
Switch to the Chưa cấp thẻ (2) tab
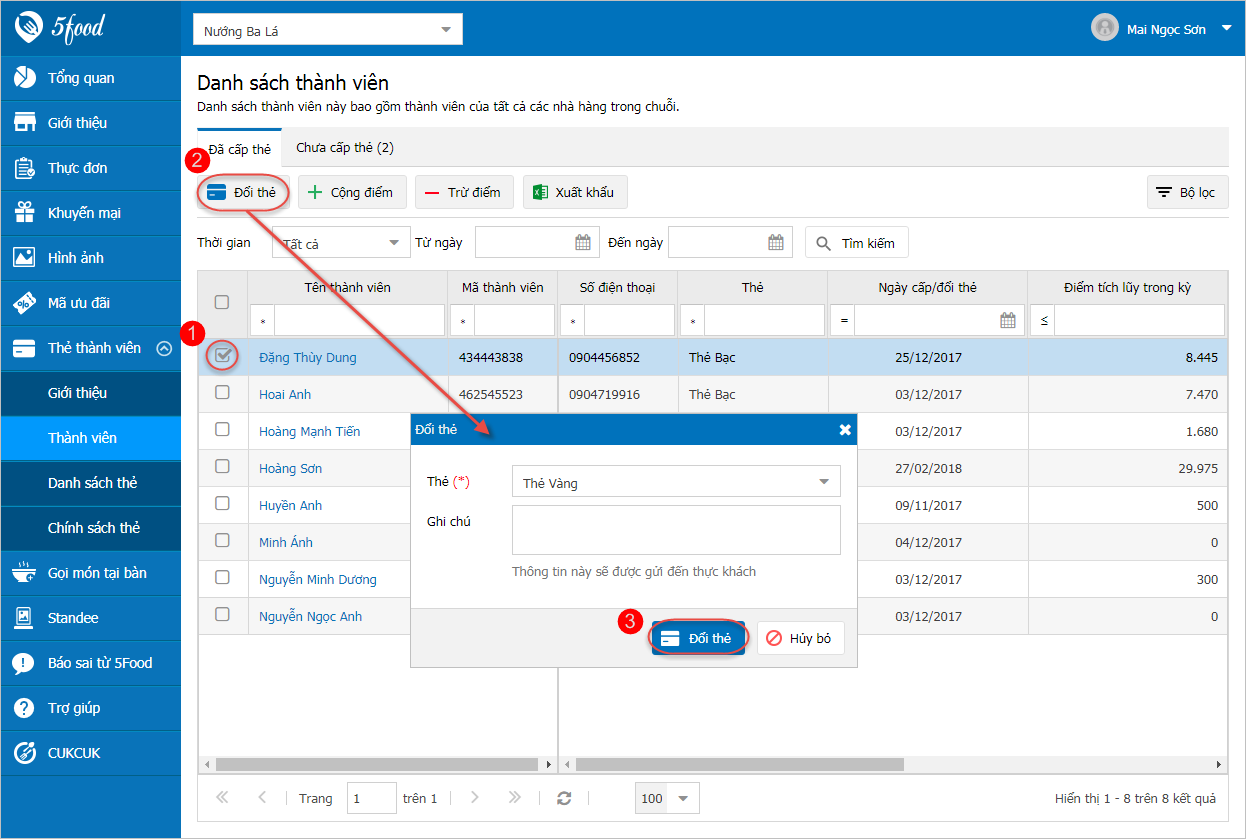tap(345, 147)
